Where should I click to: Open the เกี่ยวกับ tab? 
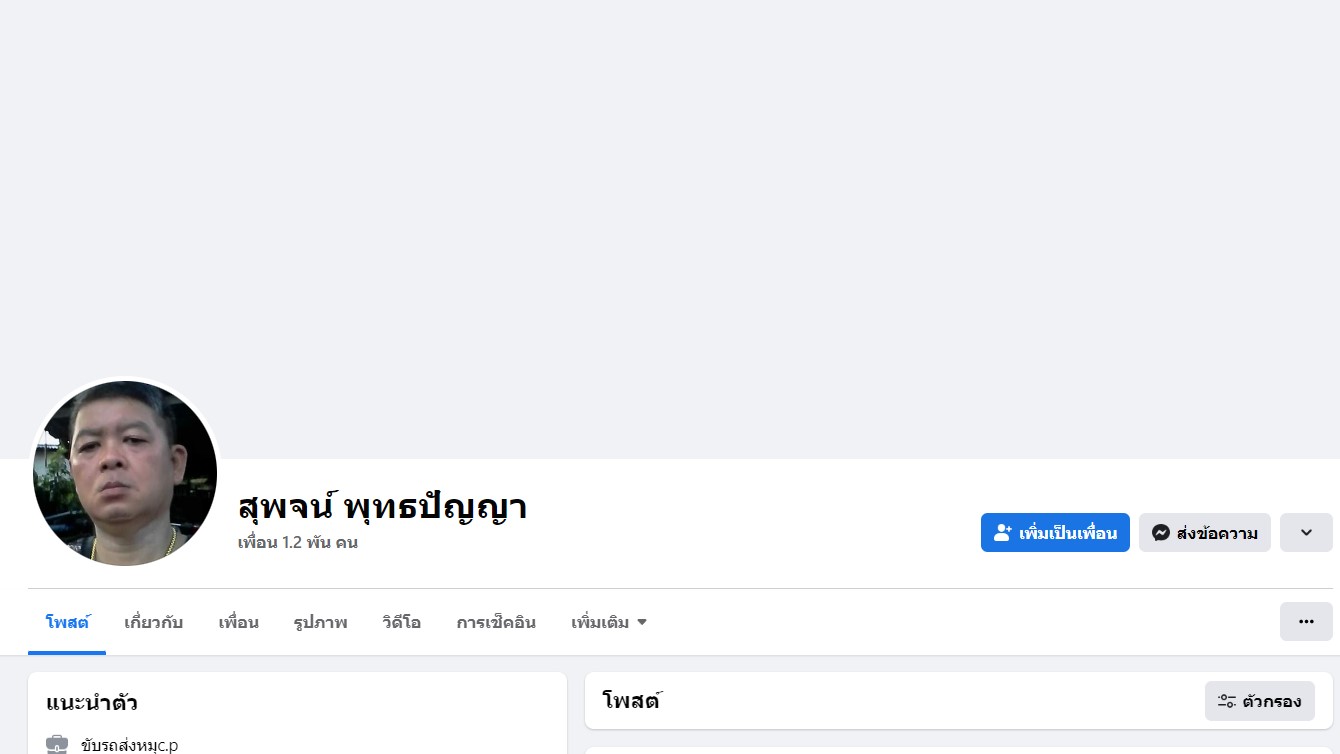(153, 622)
